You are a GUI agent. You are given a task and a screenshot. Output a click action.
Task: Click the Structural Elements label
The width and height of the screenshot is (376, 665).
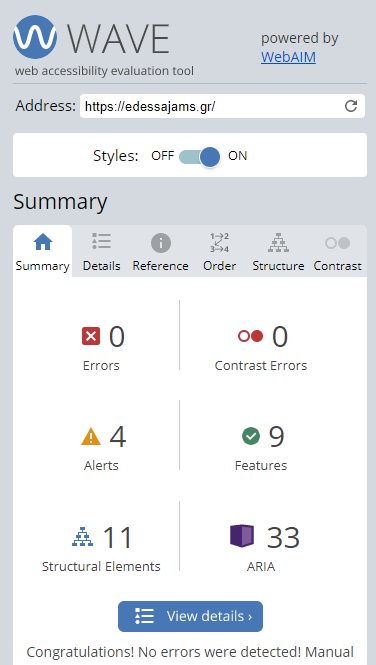coord(101,566)
